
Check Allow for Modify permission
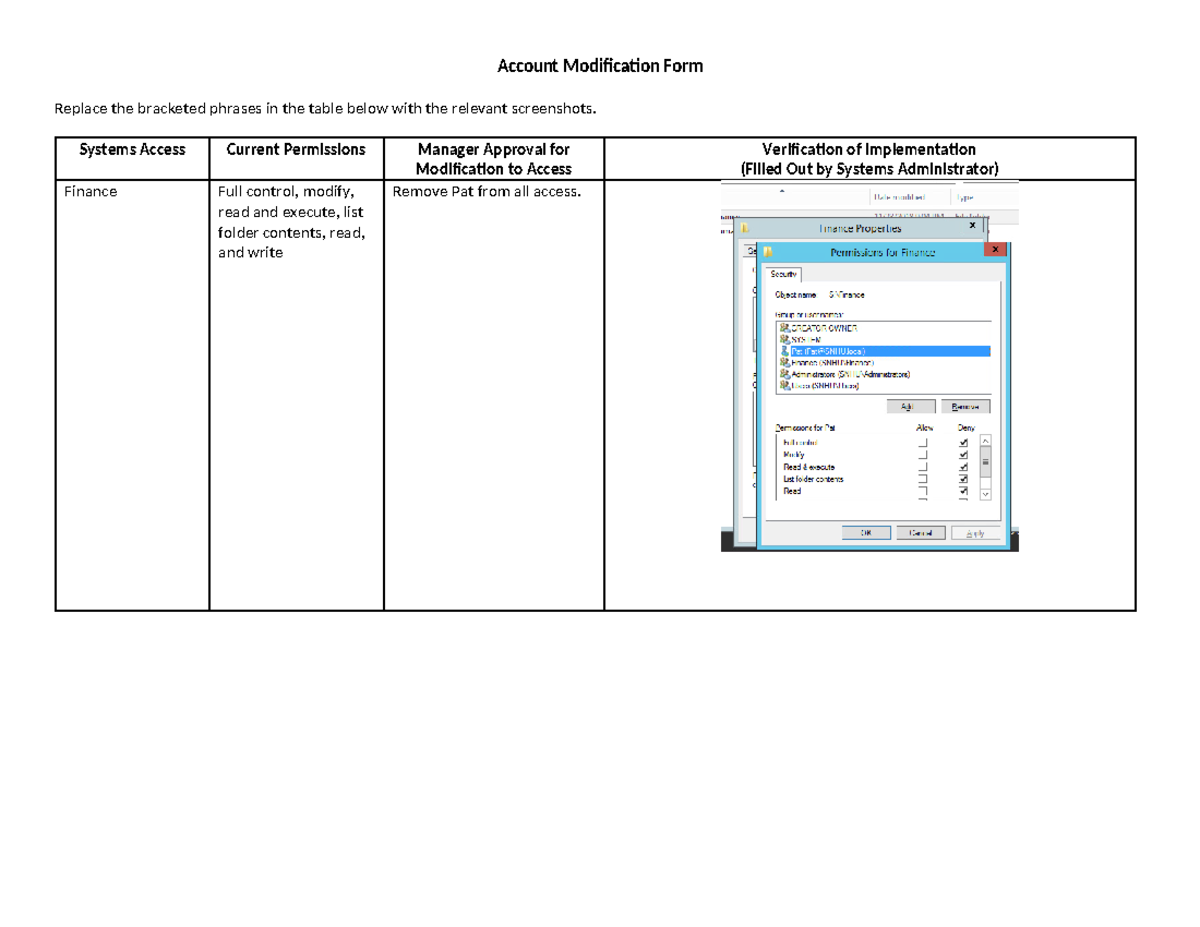tap(923, 455)
